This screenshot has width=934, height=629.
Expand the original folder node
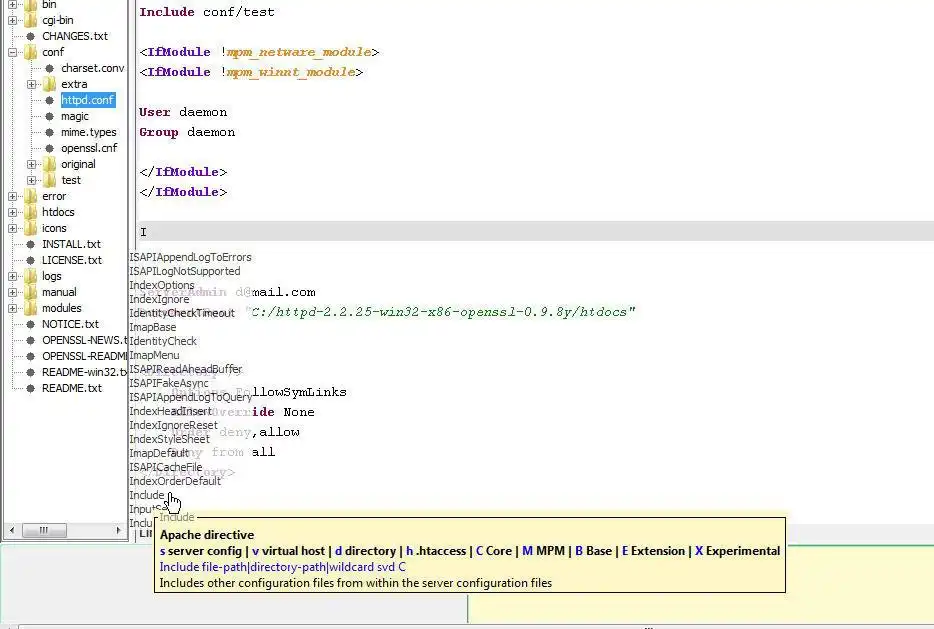31,164
